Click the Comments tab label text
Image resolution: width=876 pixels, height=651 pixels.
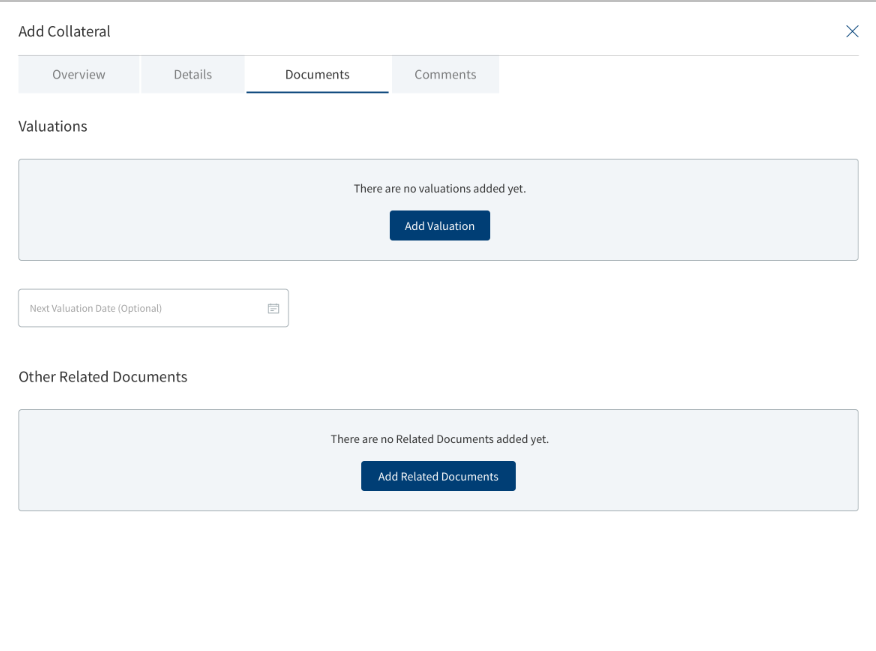pyautogui.click(x=445, y=74)
